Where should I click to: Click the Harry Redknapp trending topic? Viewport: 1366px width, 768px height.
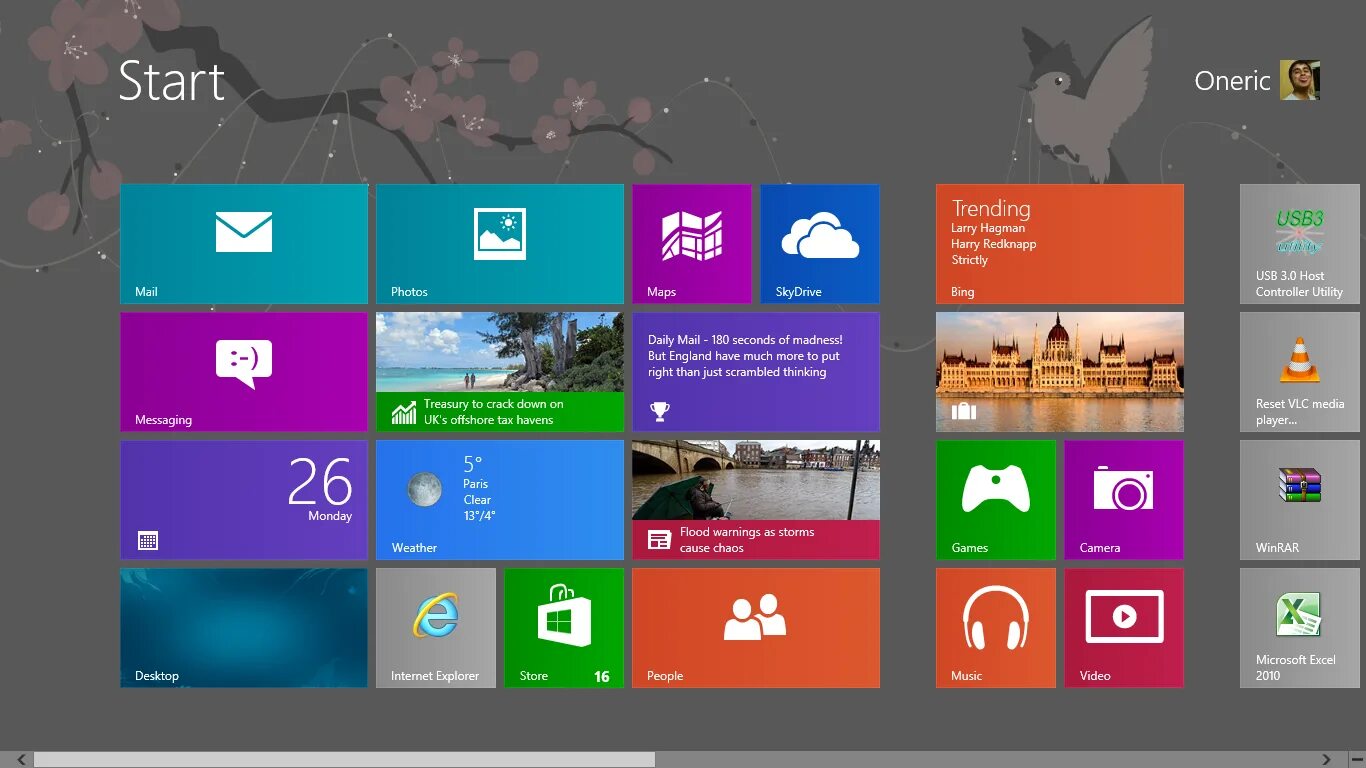[x=994, y=244]
